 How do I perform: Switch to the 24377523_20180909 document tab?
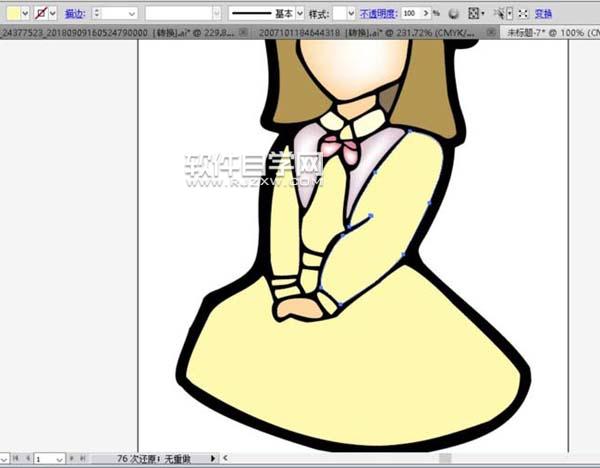(118, 33)
